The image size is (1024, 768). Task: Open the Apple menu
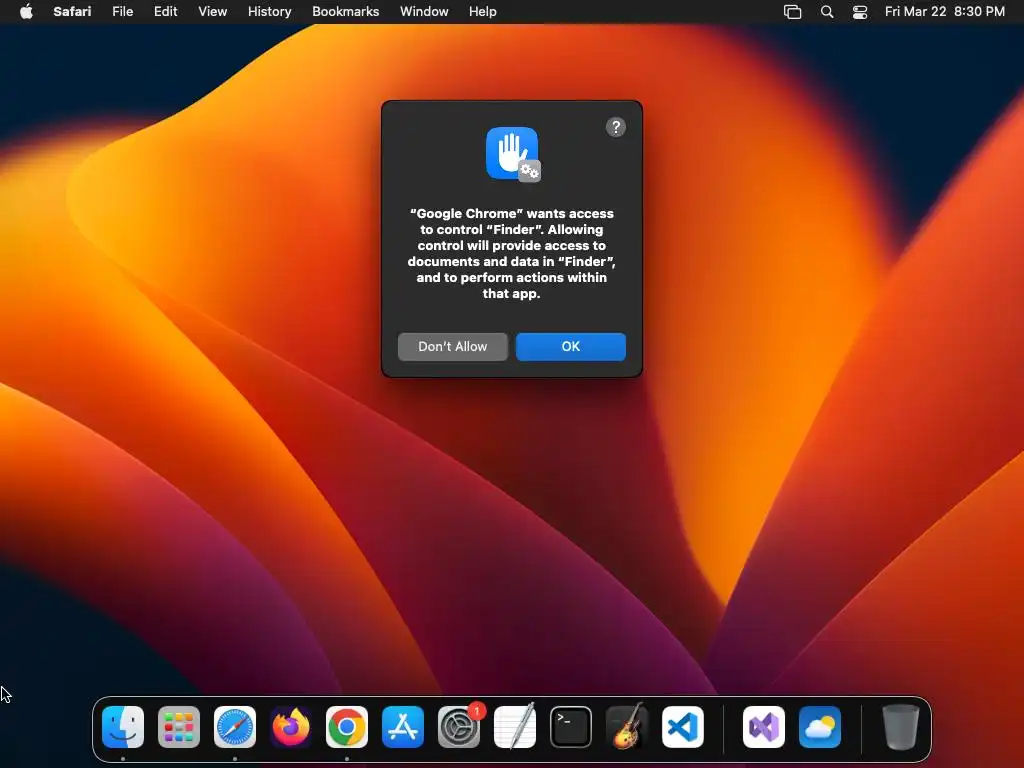click(26, 12)
